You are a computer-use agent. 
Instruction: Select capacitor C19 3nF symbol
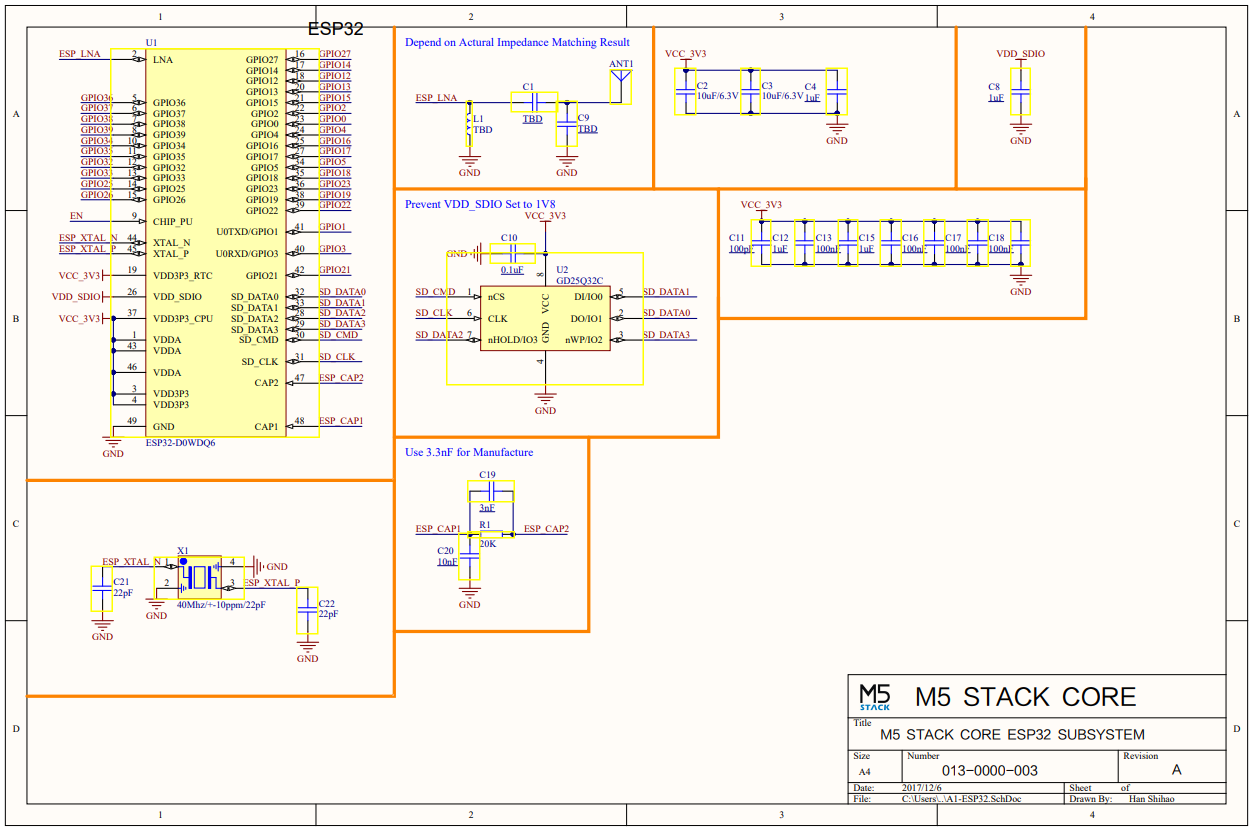[491, 491]
